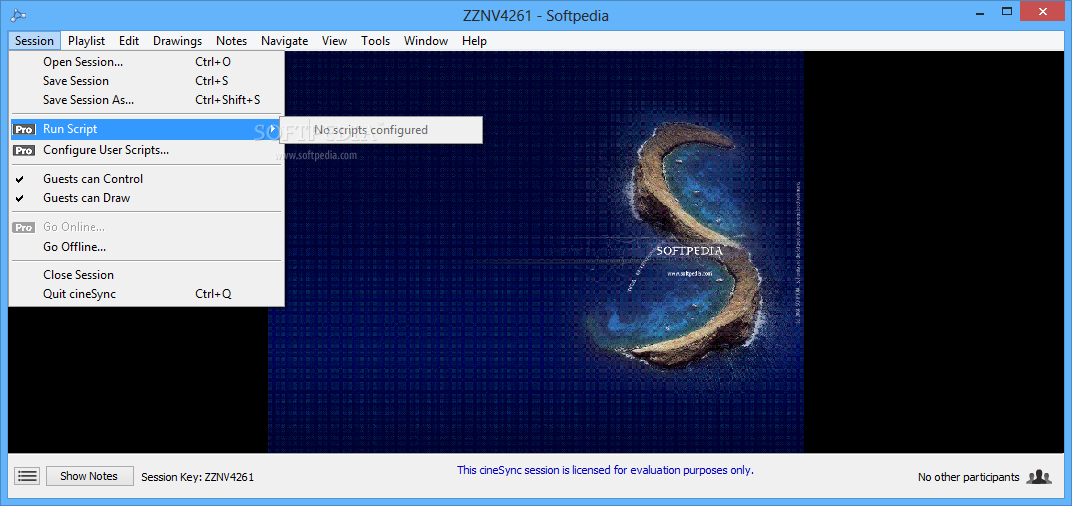Choose Close Session from the menu
Image resolution: width=1072 pixels, height=506 pixels.
click(x=146, y=275)
